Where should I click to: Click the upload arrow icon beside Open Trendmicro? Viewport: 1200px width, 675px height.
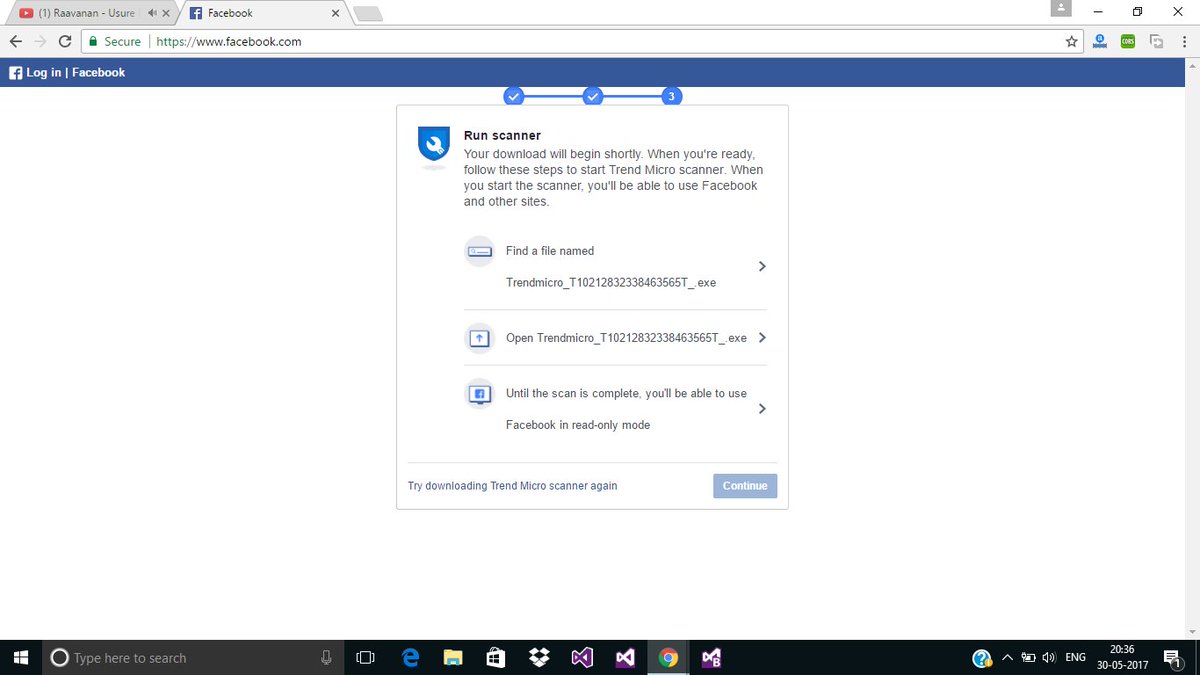tap(480, 338)
